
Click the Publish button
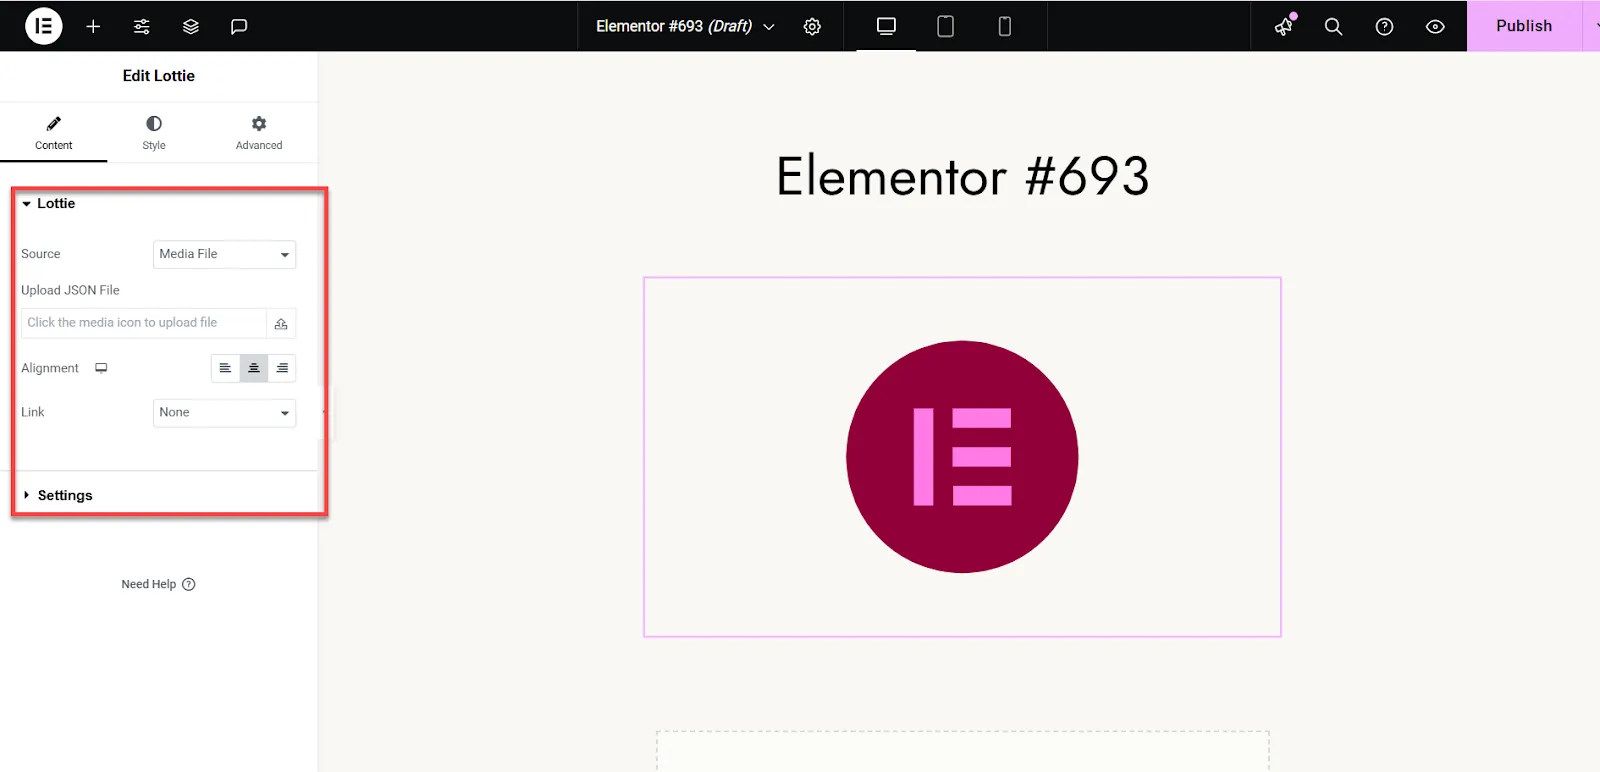click(1524, 26)
